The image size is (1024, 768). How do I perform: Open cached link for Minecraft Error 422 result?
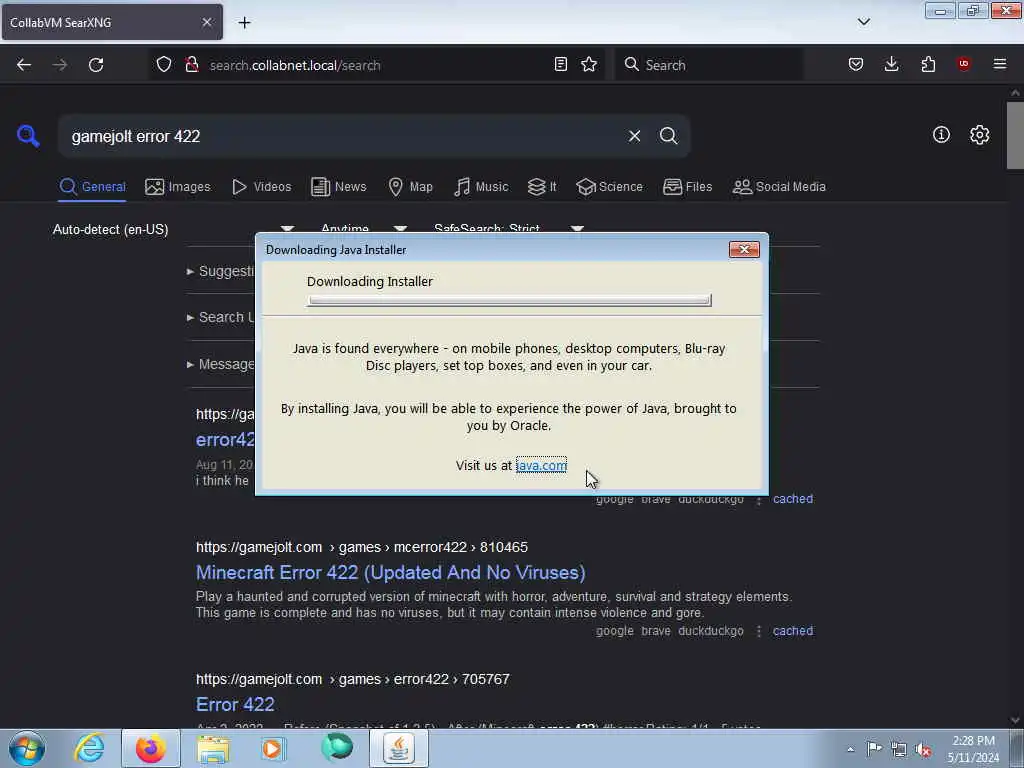(793, 631)
